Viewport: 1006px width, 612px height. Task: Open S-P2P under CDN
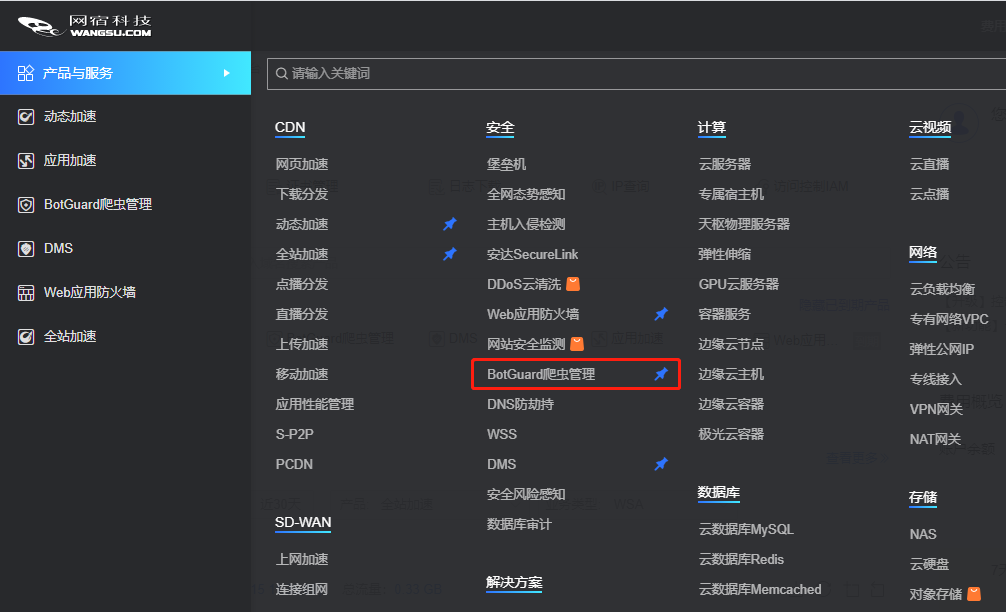coord(294,434)
